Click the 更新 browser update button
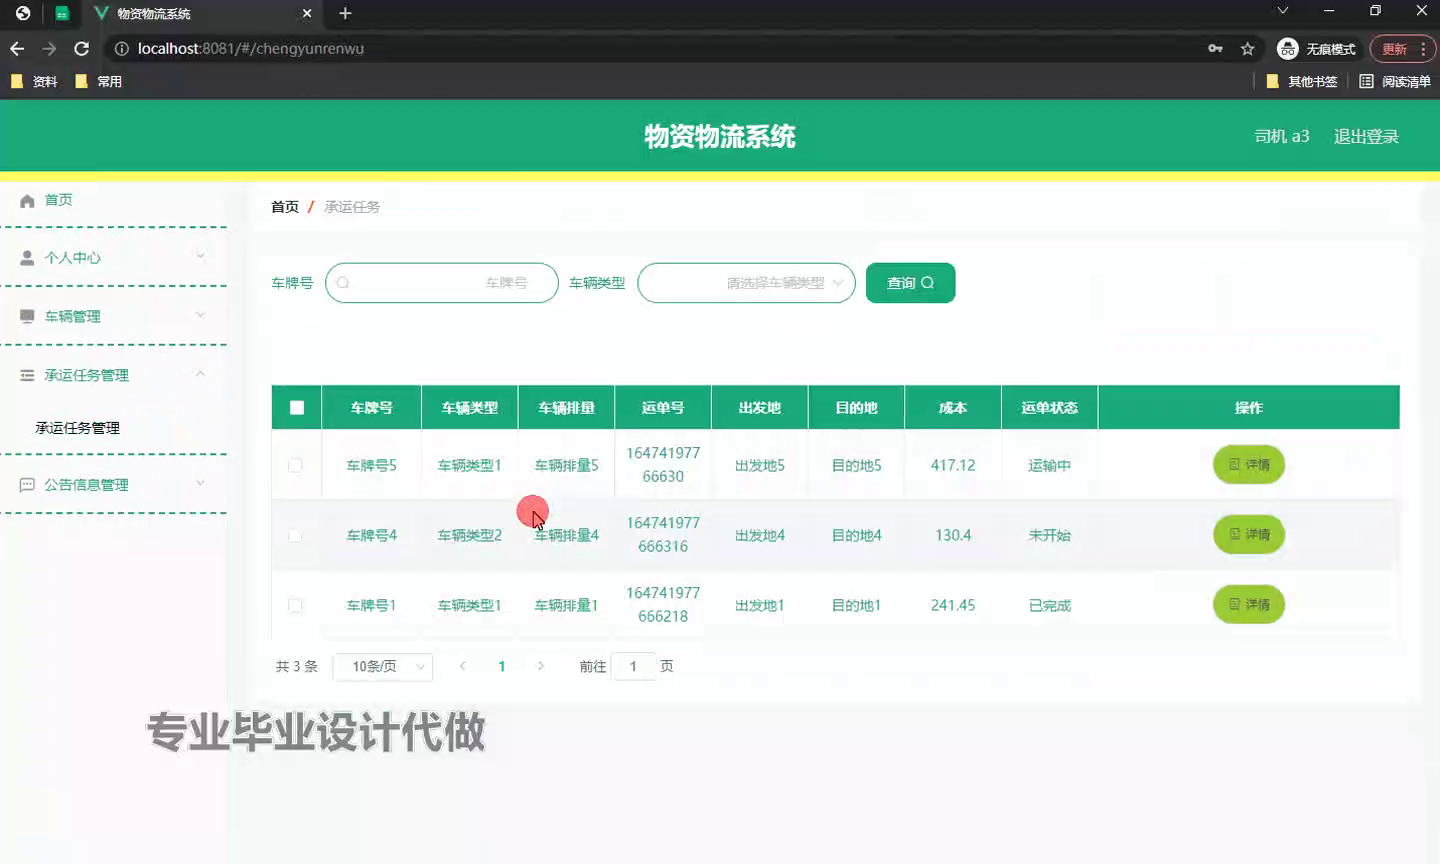 pyautogui.click(x=1402, y=48)
